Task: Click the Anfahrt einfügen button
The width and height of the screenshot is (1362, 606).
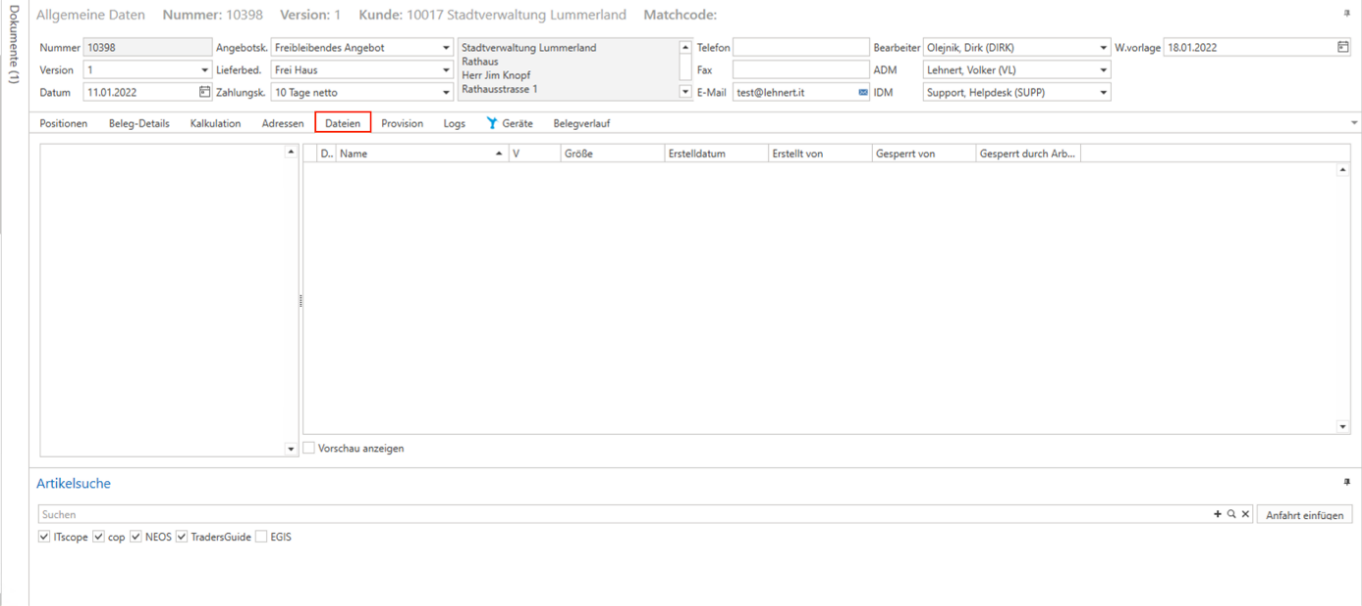Action: 1304,514
